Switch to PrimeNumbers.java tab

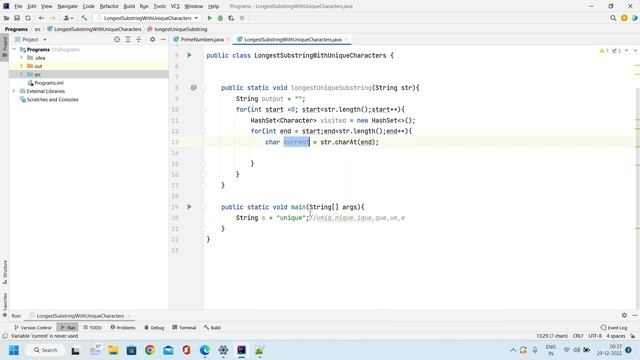click(x=202, y=40)
